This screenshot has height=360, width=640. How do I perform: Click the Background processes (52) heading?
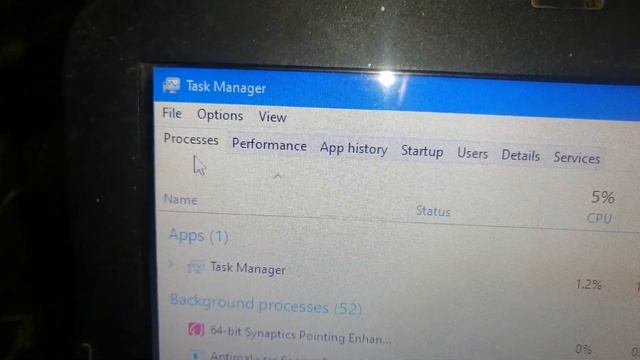click(266, 304)
